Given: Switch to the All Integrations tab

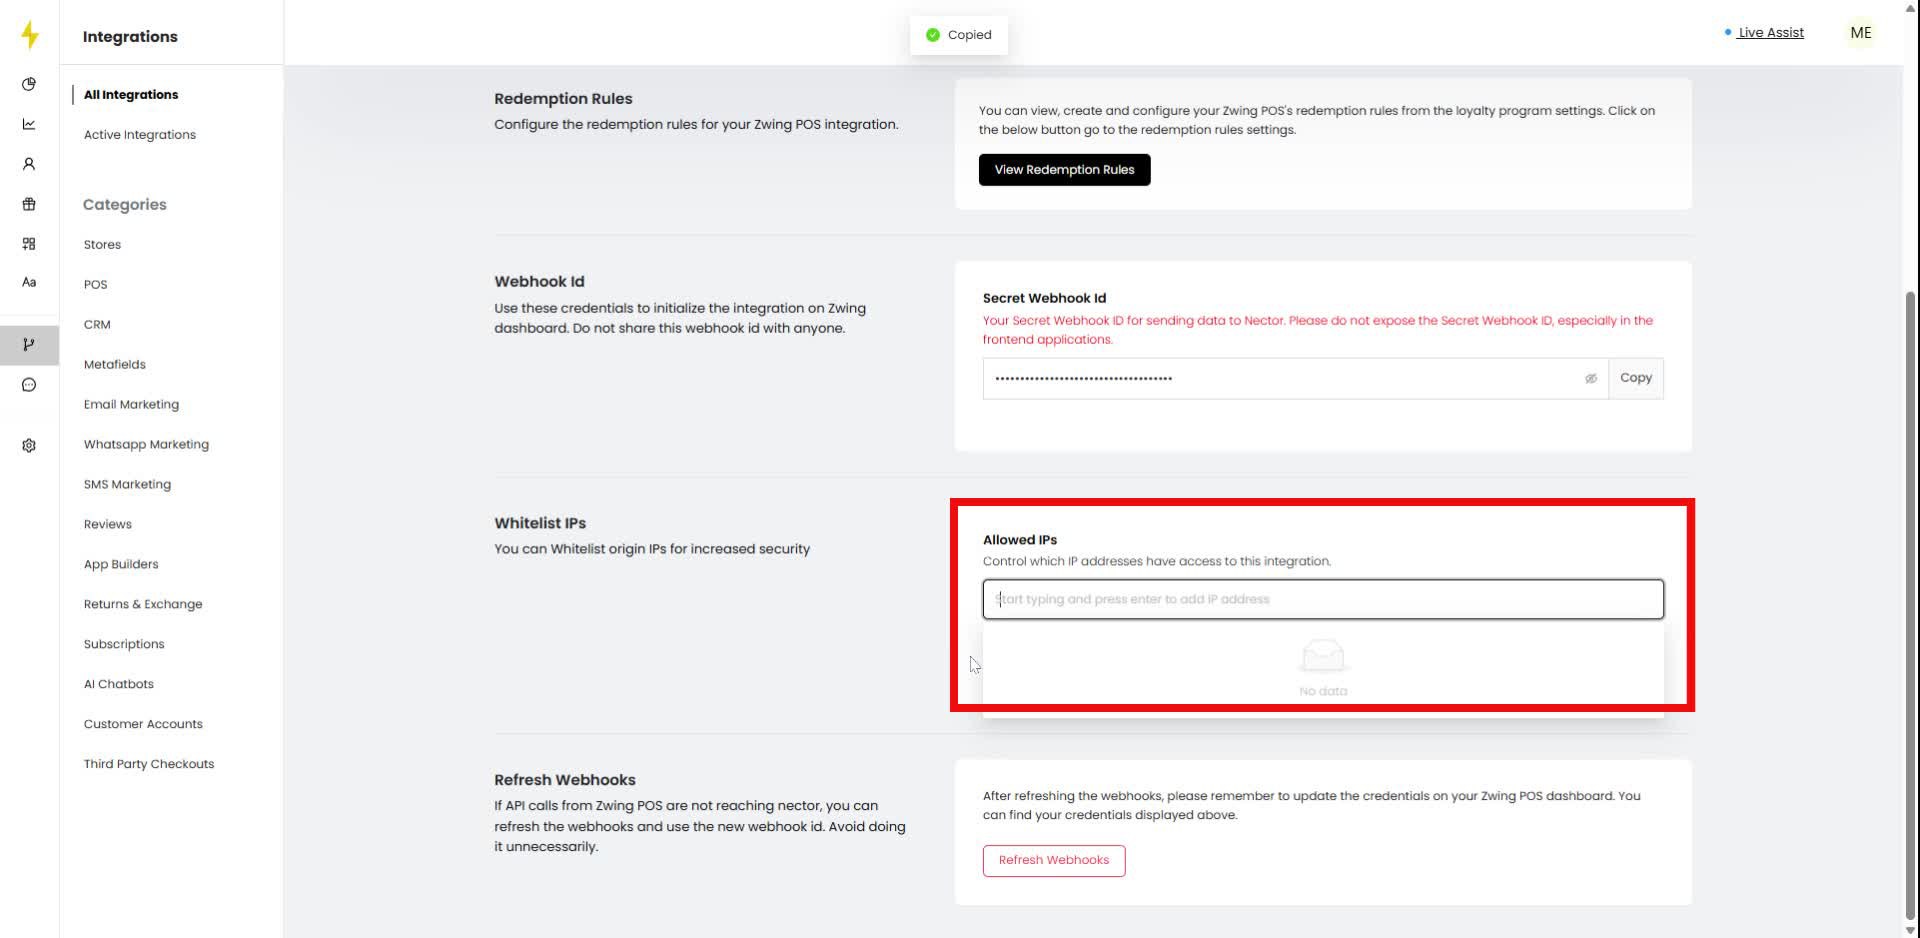Looking at the screenshot, I should tap(131, 94).
